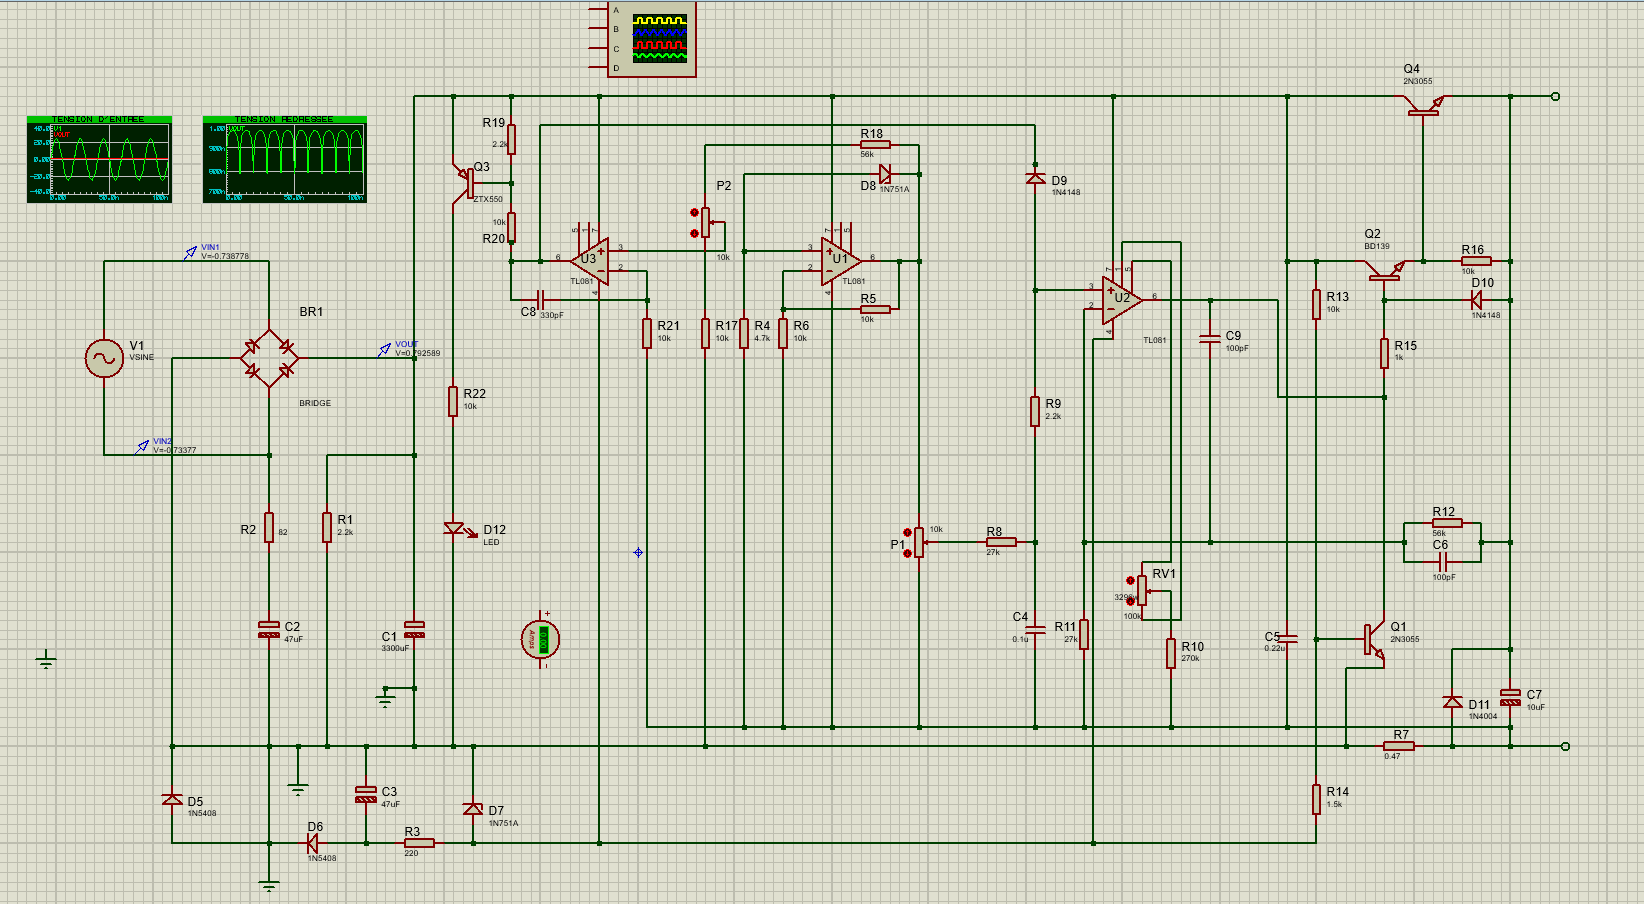Image resolution: width=1644 pixels, height=904 pixels.
Task: Select resistor R10 270k
Action: click(1171, 653)
